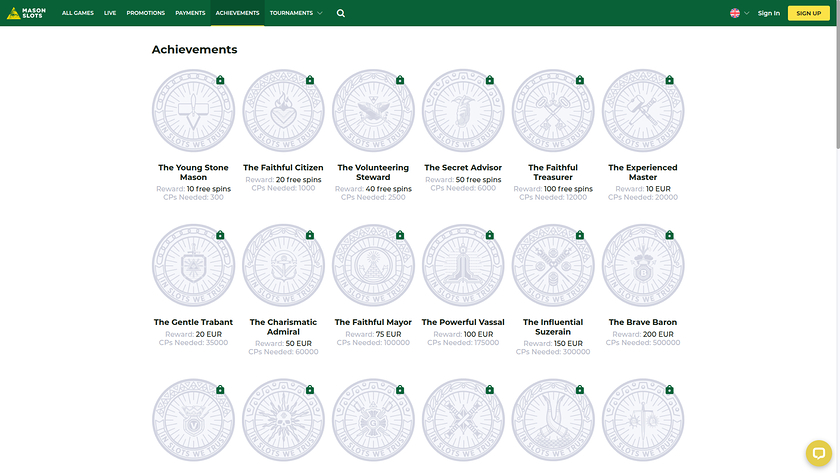Select The Experienced Master hammer badge

pos(643,111)
